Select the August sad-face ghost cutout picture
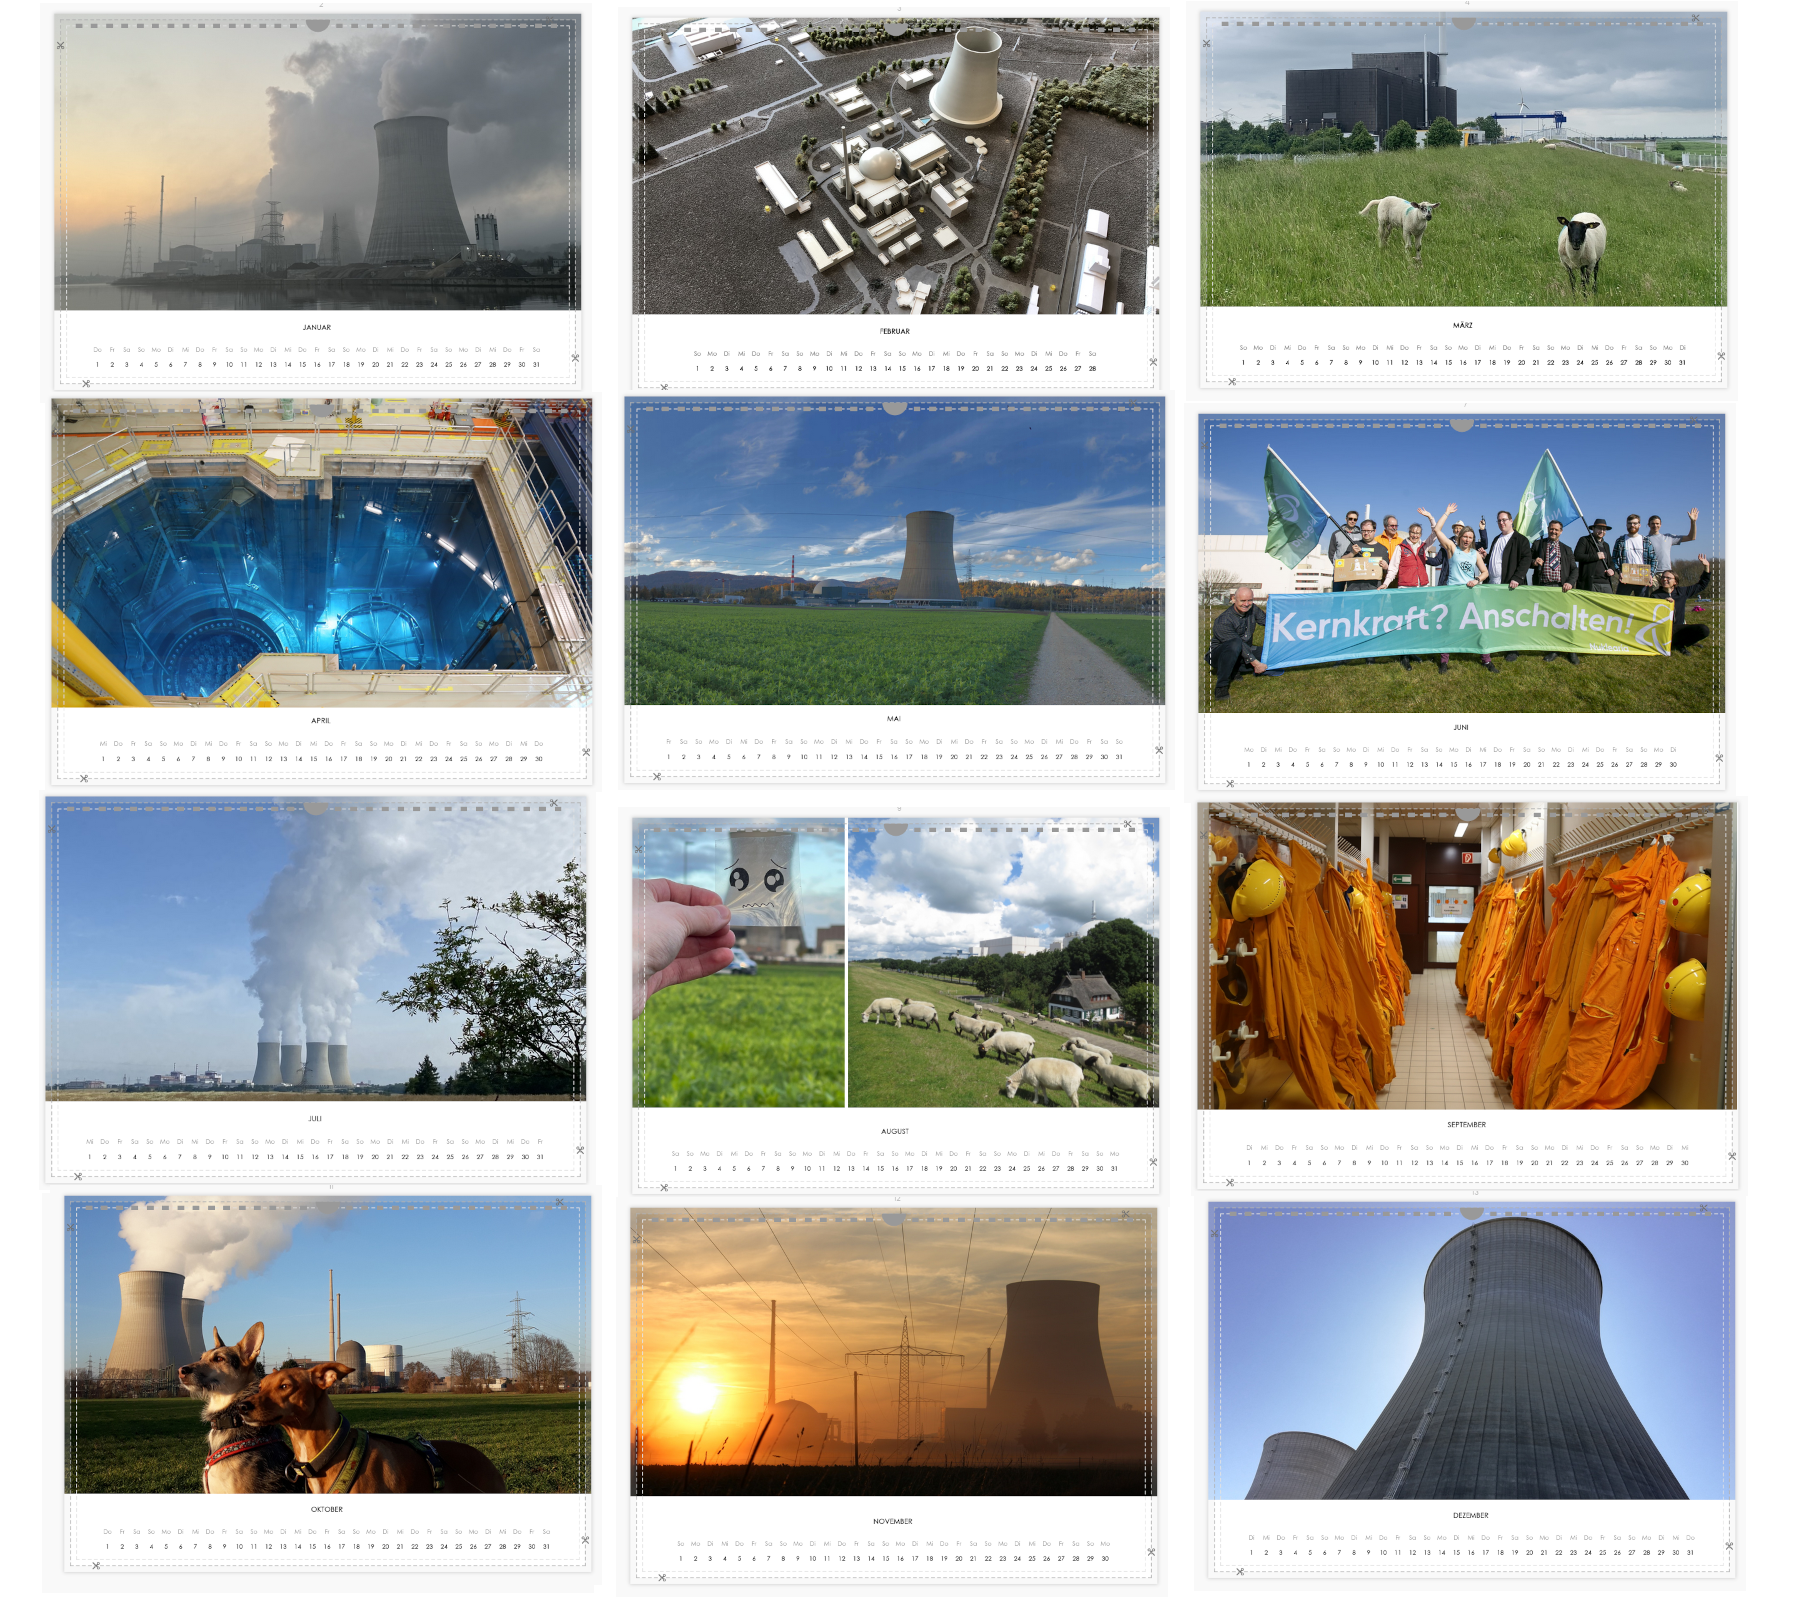Screen dimensions: 1802x1605 coord(739,964)
